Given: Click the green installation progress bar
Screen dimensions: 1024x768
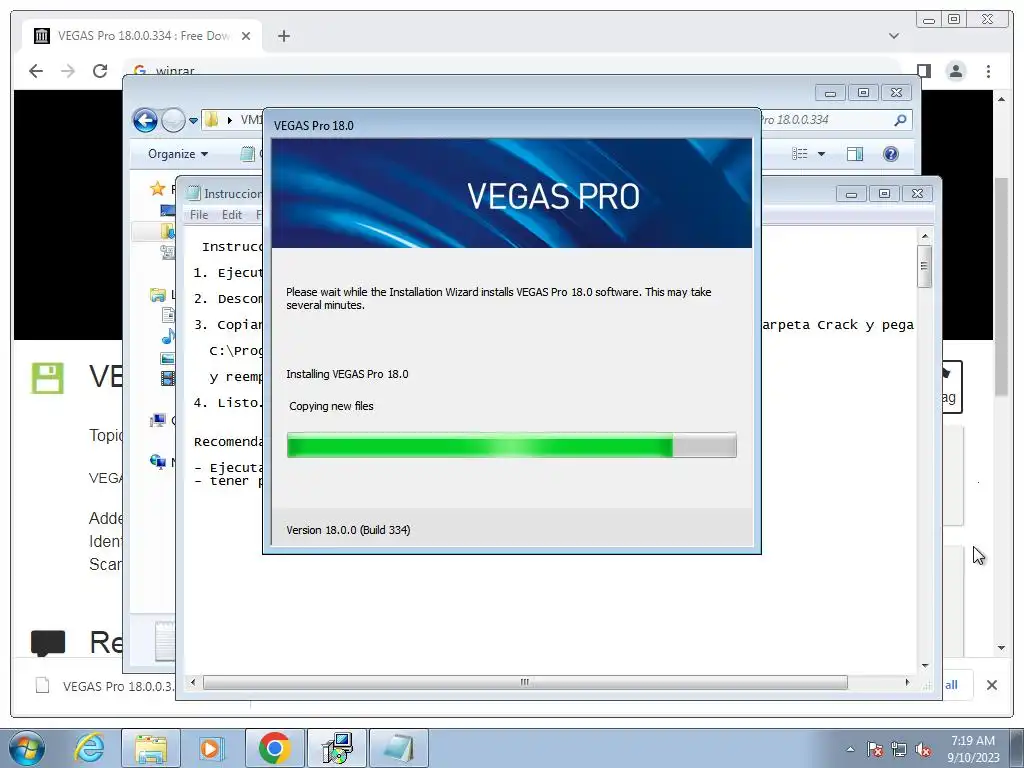Looking at the screenshot, I should pos(512,445).
